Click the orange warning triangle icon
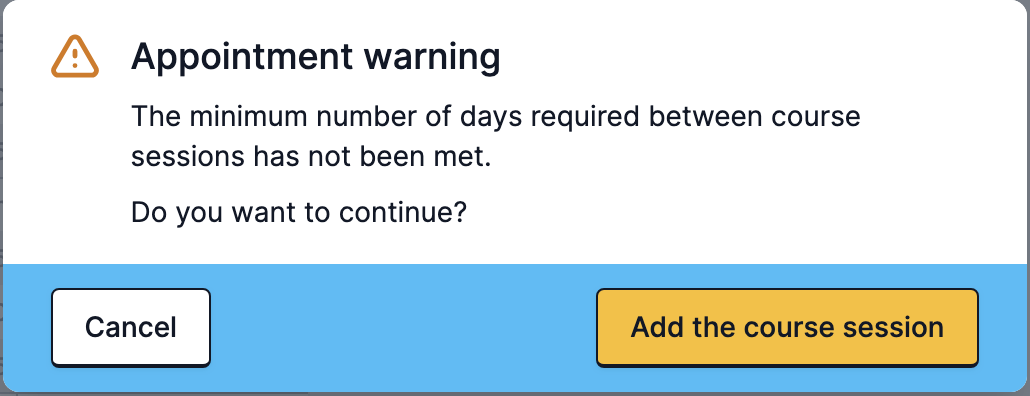 click(x=75, y=57)
